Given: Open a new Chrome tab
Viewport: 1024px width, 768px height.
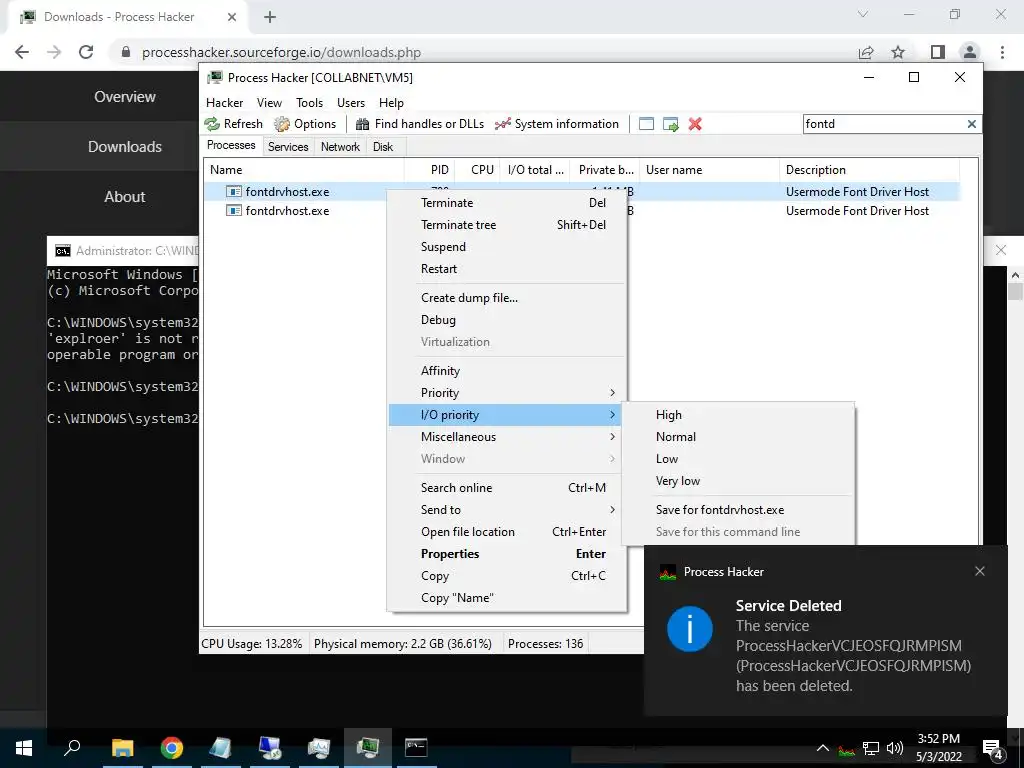Looking at the screenshot, I should click(x=270, y=17).
